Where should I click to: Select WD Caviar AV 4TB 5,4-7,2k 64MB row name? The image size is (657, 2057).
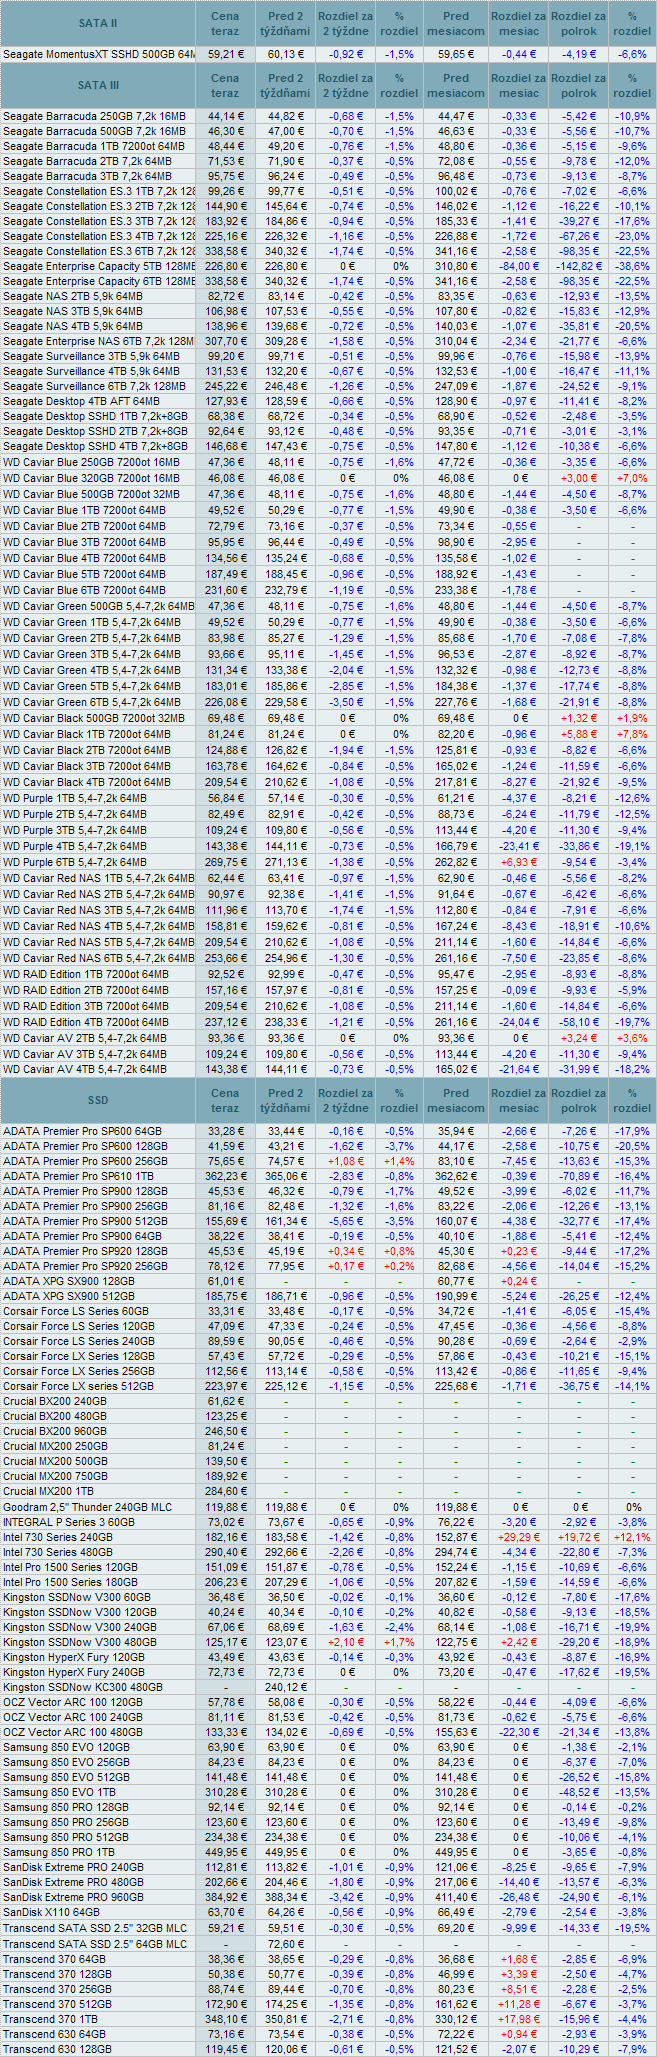[x=85, y=1070]
